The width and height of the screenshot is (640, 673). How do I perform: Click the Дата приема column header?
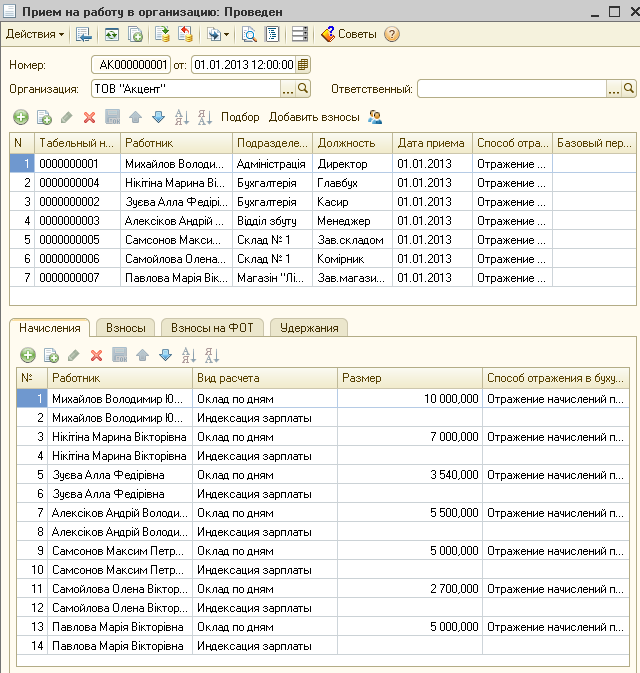(x=432, y=143)
